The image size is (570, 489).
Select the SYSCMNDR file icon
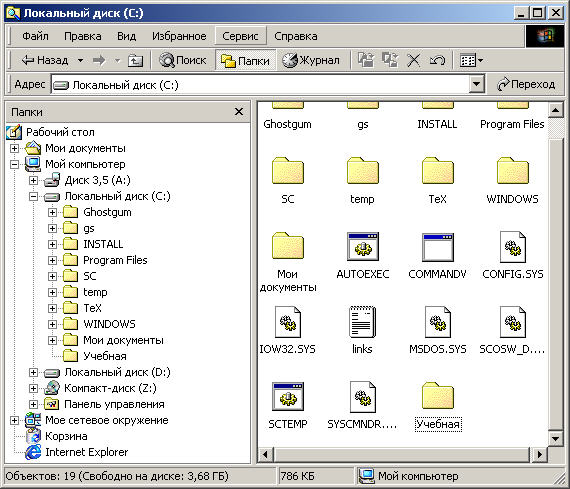(362, 397)
